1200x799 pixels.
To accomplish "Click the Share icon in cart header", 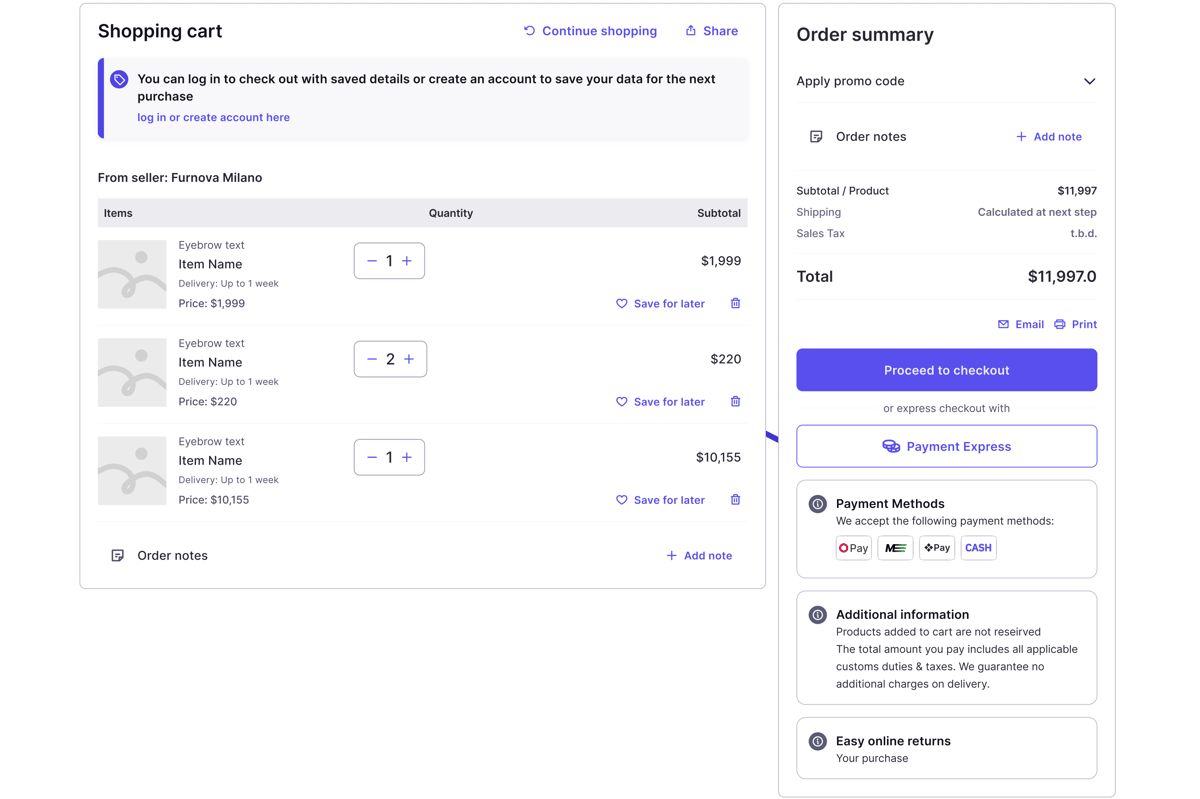I will click(690, 31).
